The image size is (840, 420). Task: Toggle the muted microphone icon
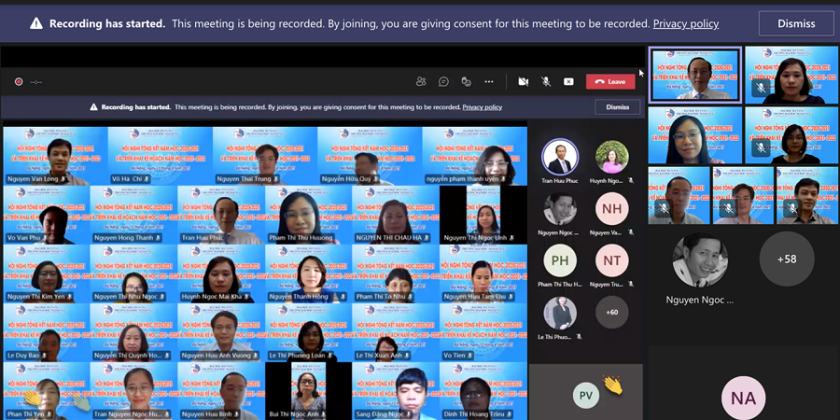(546, 81)
